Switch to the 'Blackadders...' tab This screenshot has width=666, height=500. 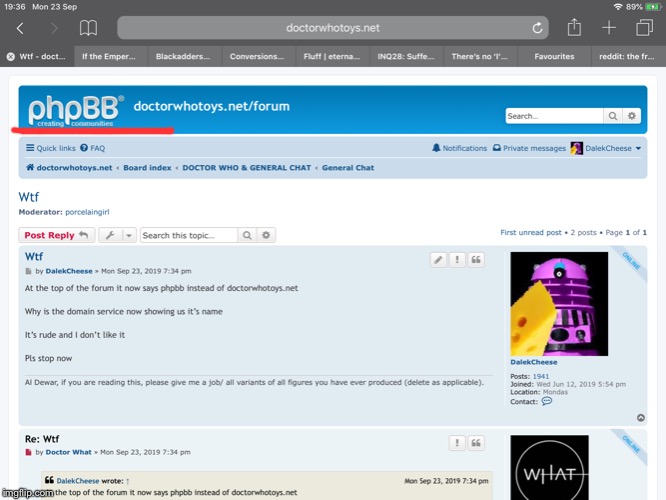[x=183, y=56]
